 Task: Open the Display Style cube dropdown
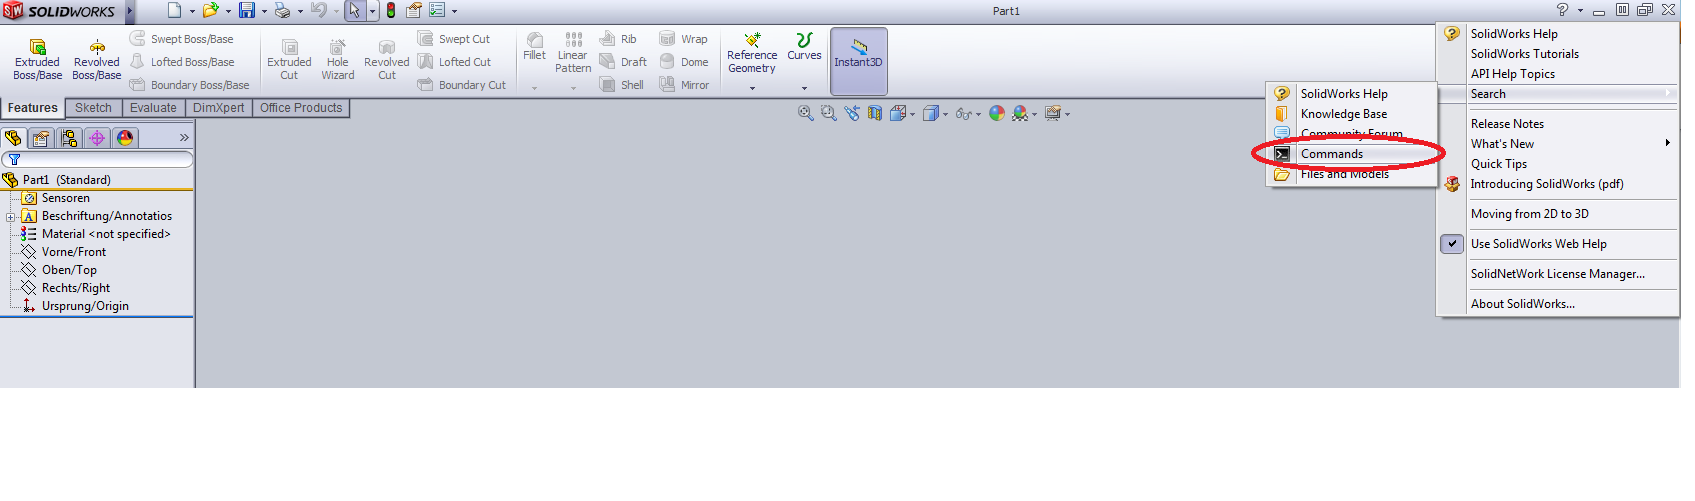point(945,114)
